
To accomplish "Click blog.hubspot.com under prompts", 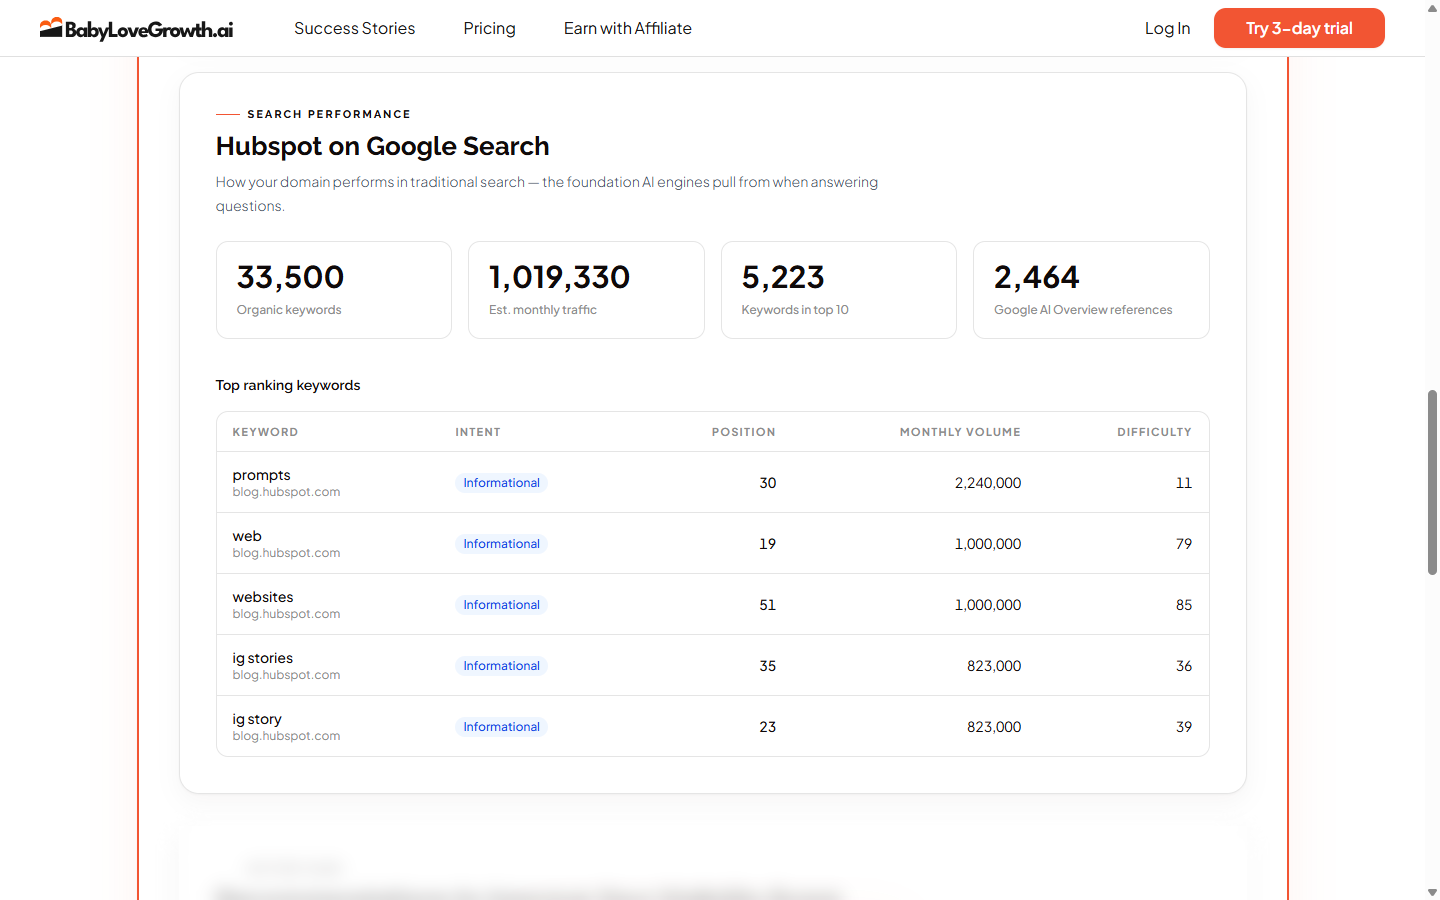I will (286, 492).
